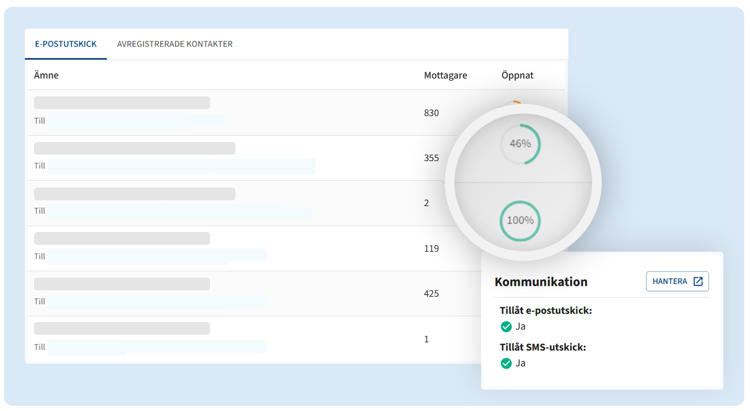
Task: Click the 46% open-rate ring
Action: pos(520,144)
